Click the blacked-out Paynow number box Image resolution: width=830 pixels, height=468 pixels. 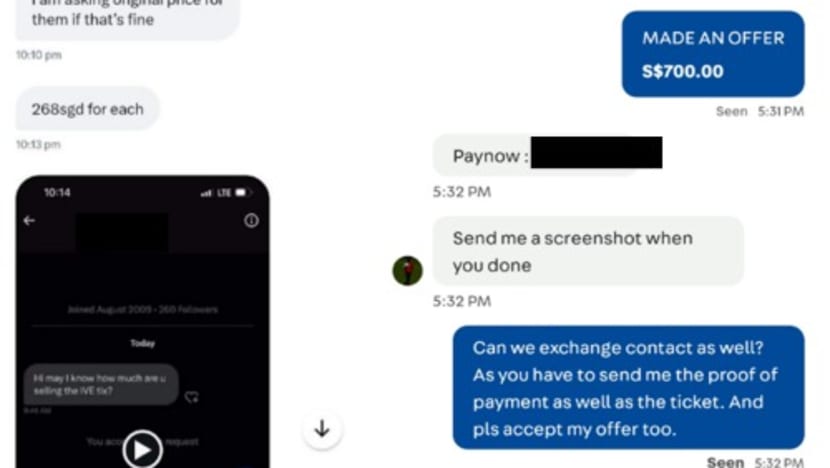(597, 152)
